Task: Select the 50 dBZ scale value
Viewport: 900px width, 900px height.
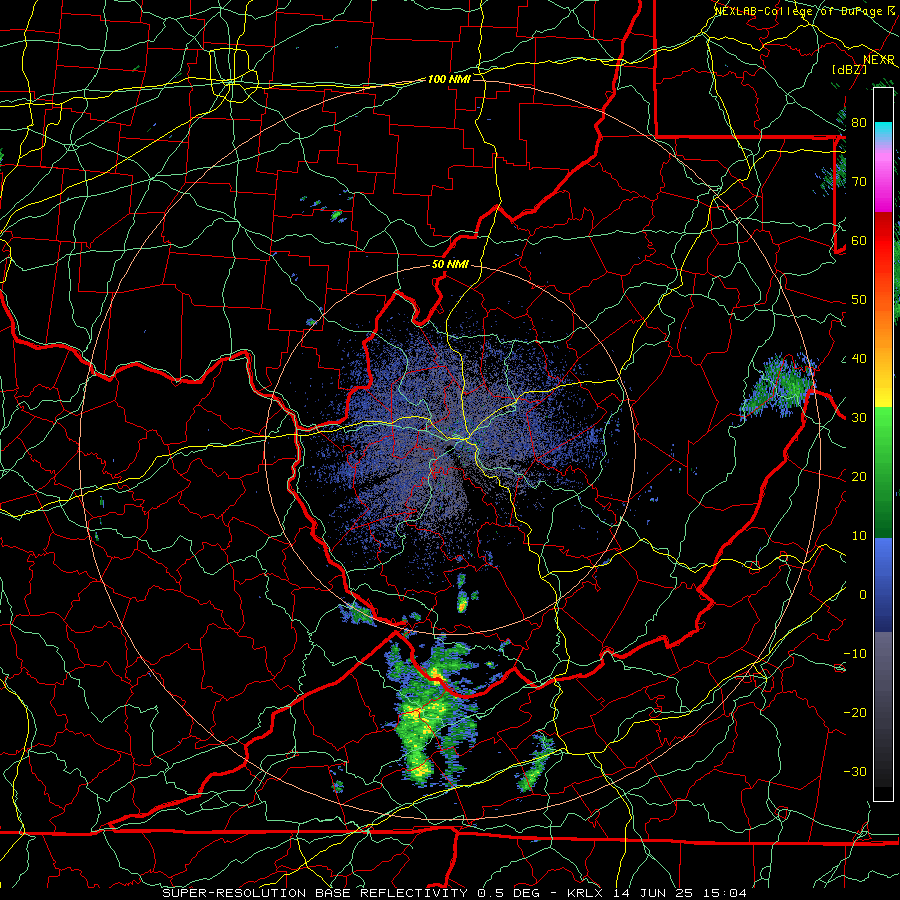Action: pyautogui.click(x=859, y=300)
